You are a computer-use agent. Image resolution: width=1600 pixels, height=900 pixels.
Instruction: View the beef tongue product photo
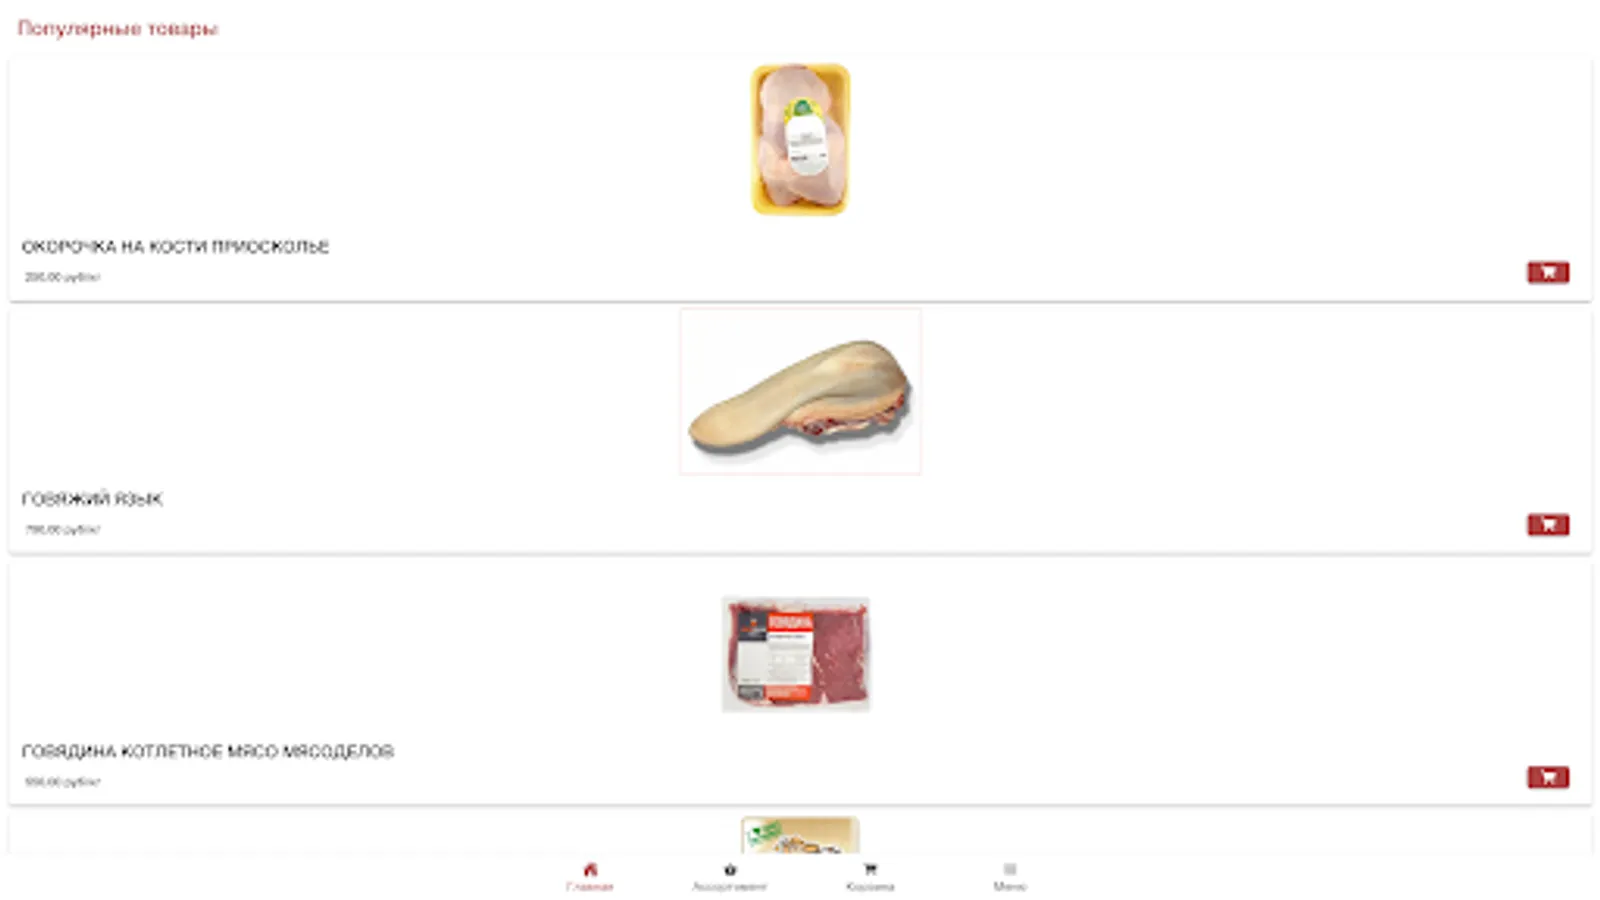click(800, 391)
